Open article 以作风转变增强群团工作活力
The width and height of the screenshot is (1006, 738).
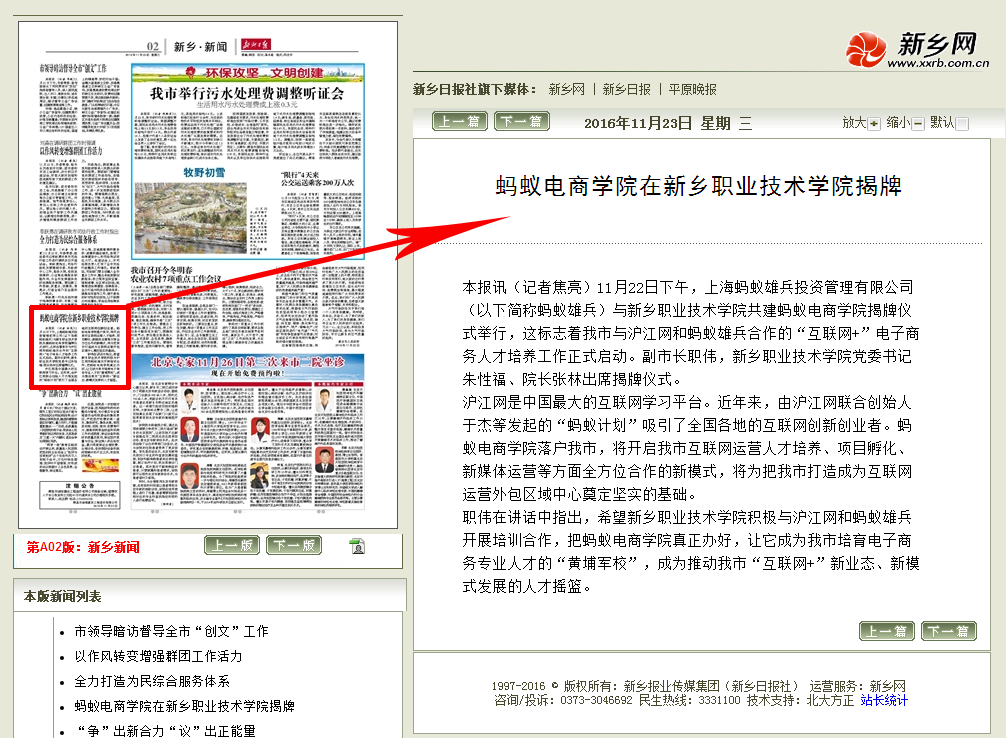(x=158, y=657)
